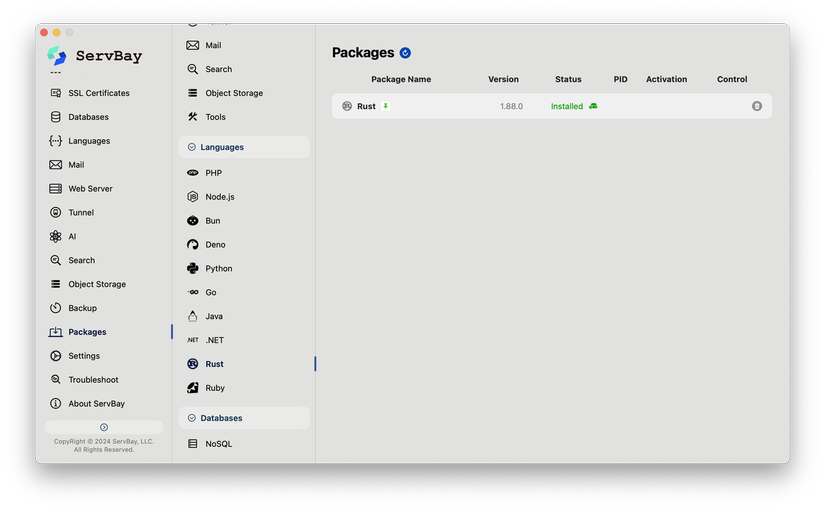This screenshot has width=825, height=510.
Task: Select Python language packages
Action: point(209,268)
